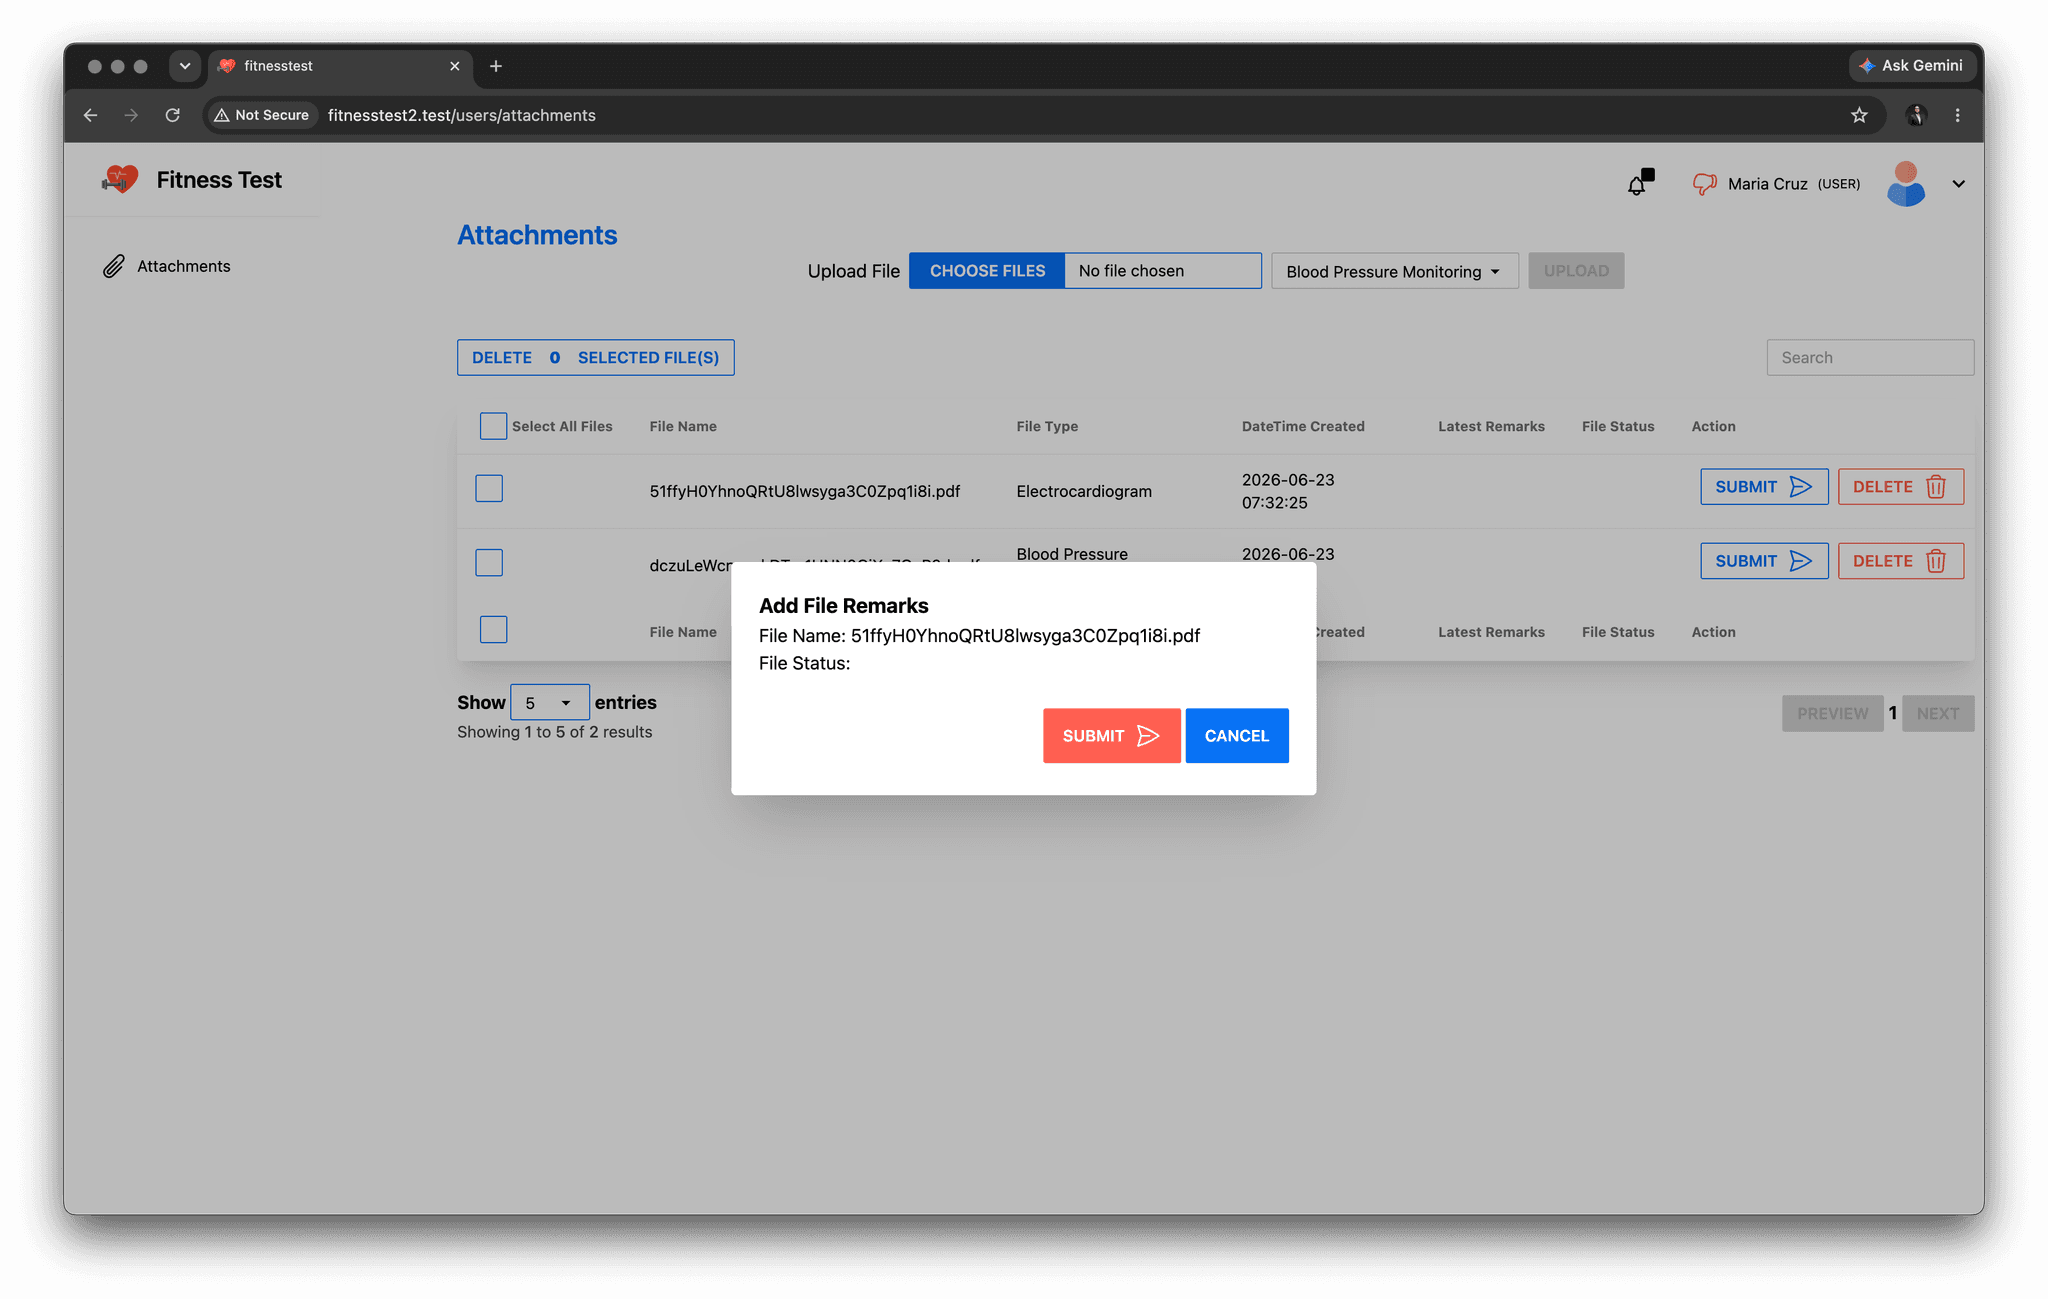This screenshot has height=1299, width=2048.
Task: Click the Fitness Test heart logo
Action: click(120, 180)
